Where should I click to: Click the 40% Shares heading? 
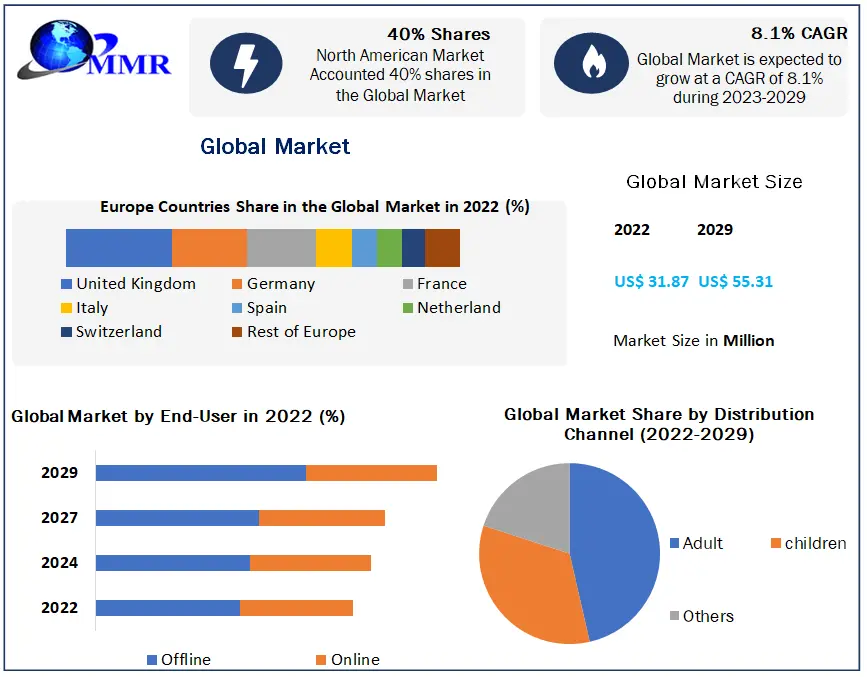click(439, 34)
